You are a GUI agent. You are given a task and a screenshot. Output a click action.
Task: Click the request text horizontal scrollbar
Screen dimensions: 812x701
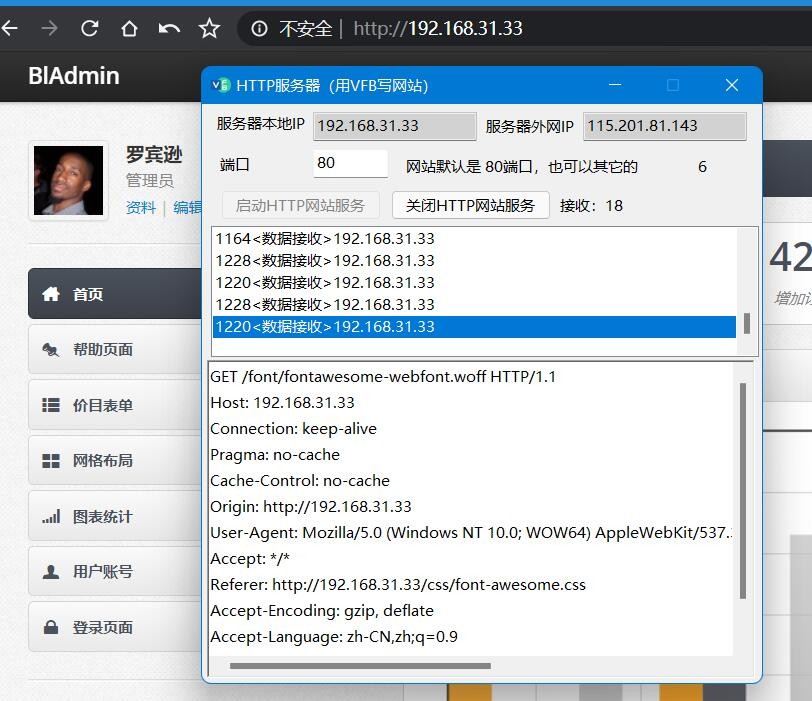point(360,665)
